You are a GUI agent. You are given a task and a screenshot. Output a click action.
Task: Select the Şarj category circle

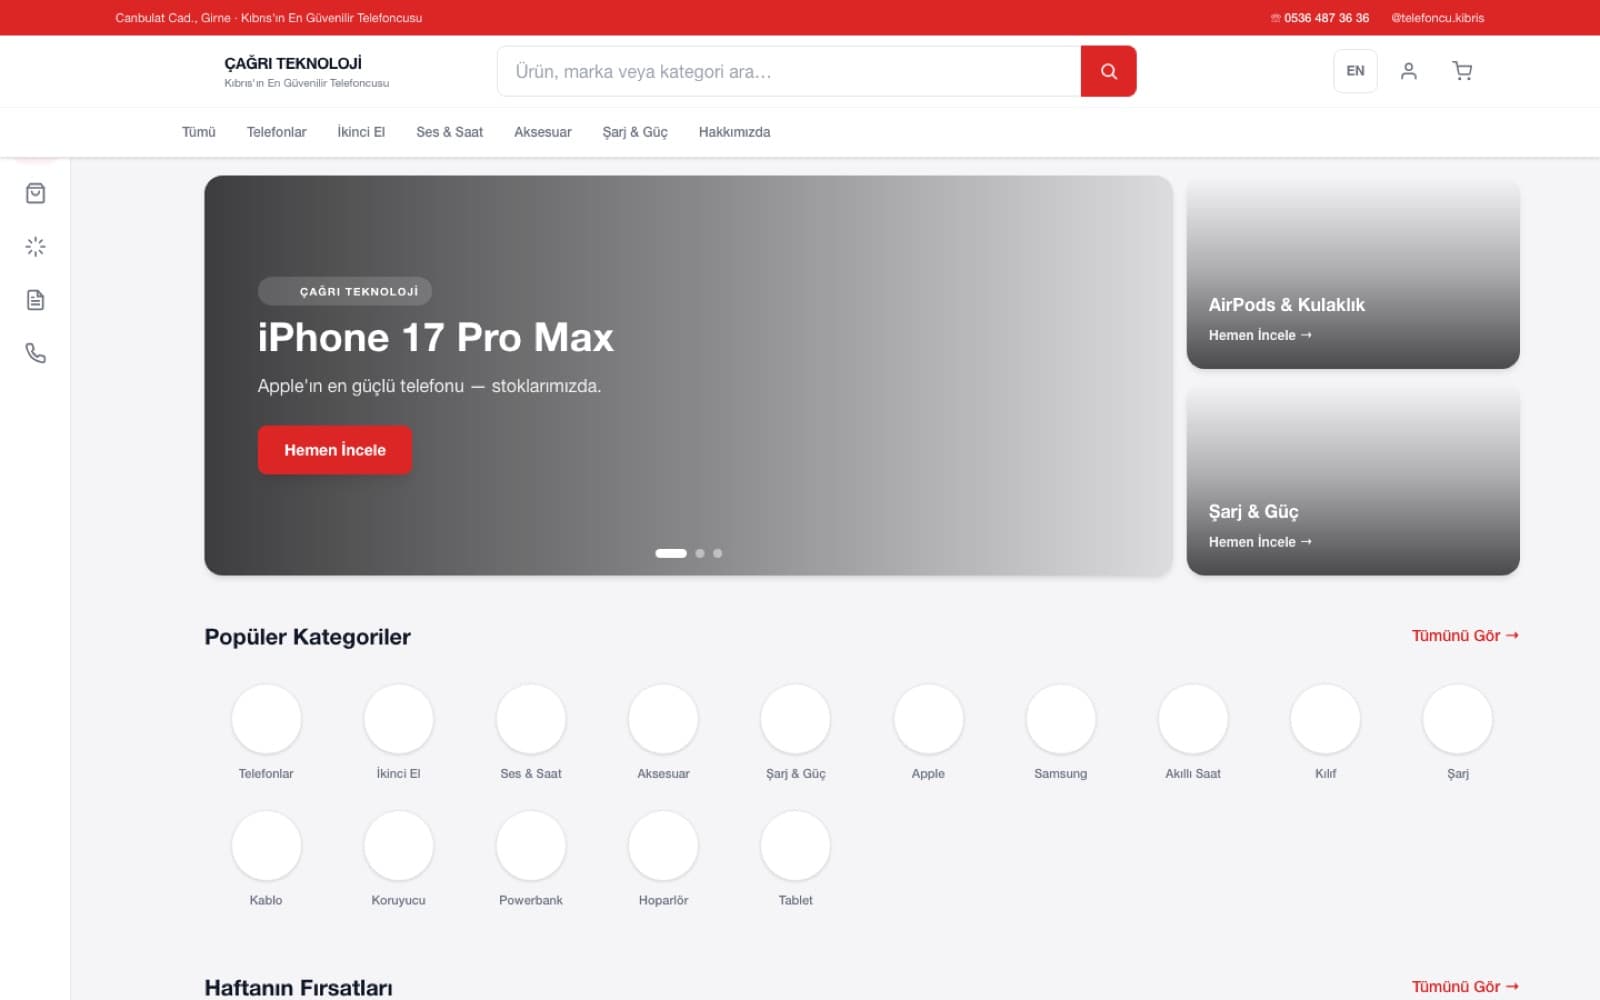tap(1457, 719)
